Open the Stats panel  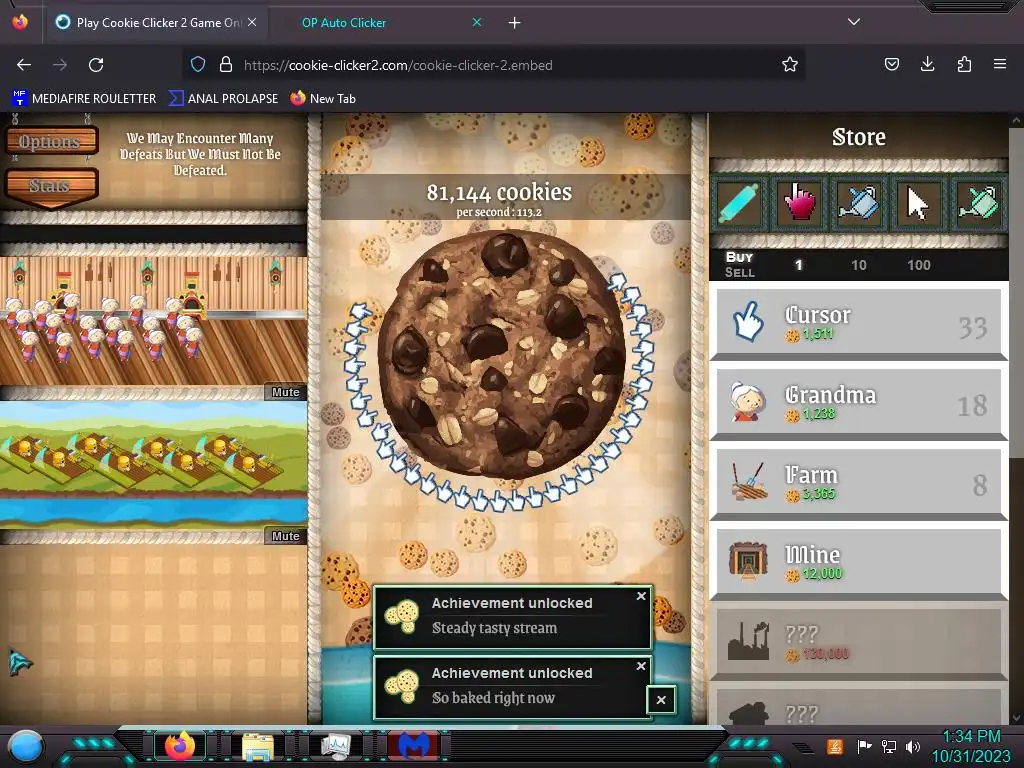pos(51,187)
